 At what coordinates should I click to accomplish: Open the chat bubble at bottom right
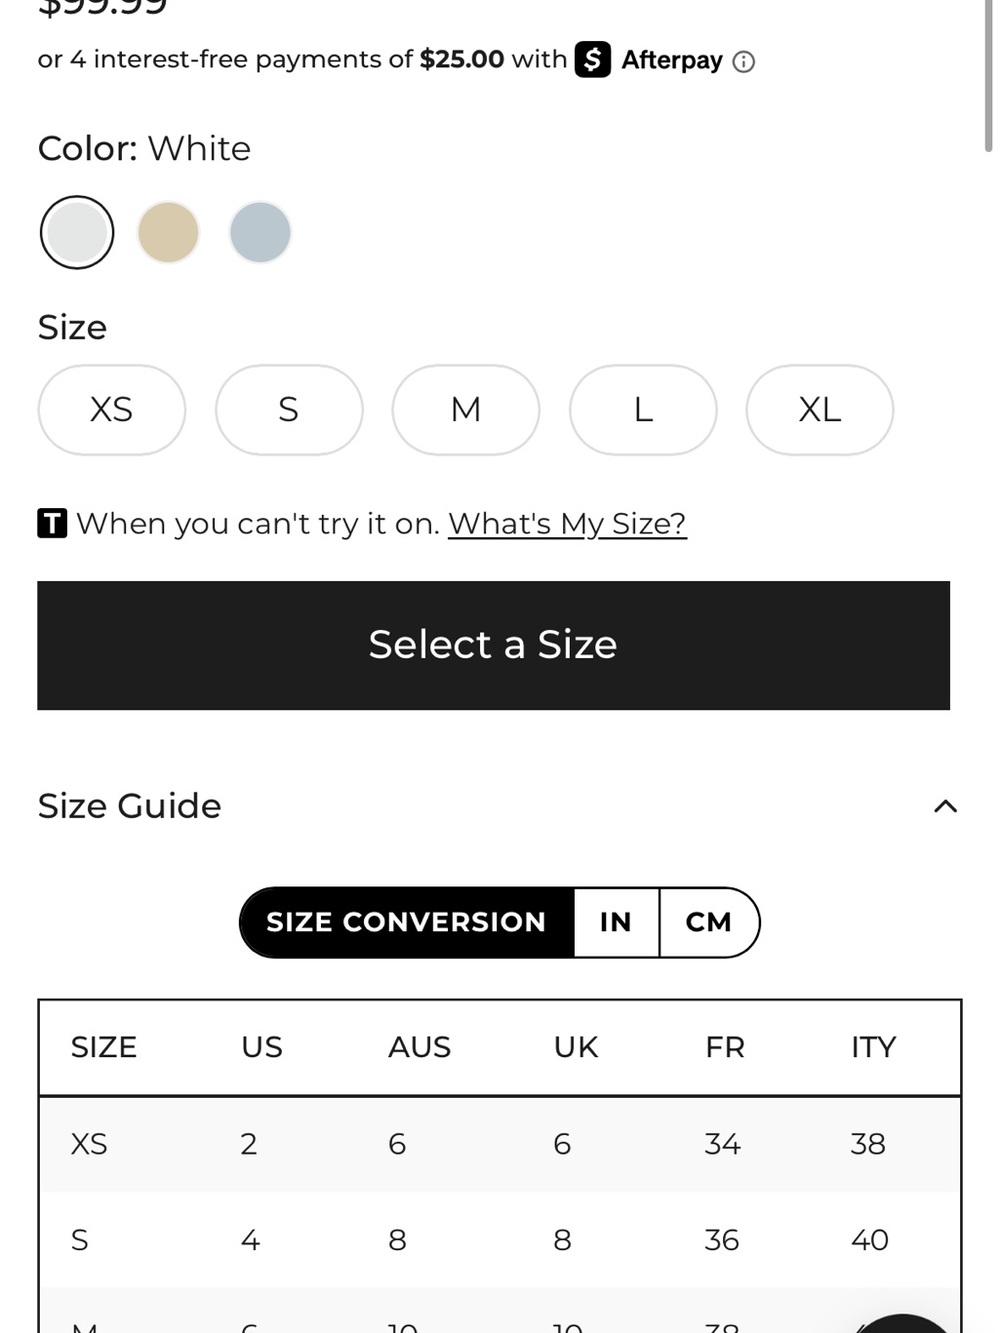click(x=905, y=1322)
